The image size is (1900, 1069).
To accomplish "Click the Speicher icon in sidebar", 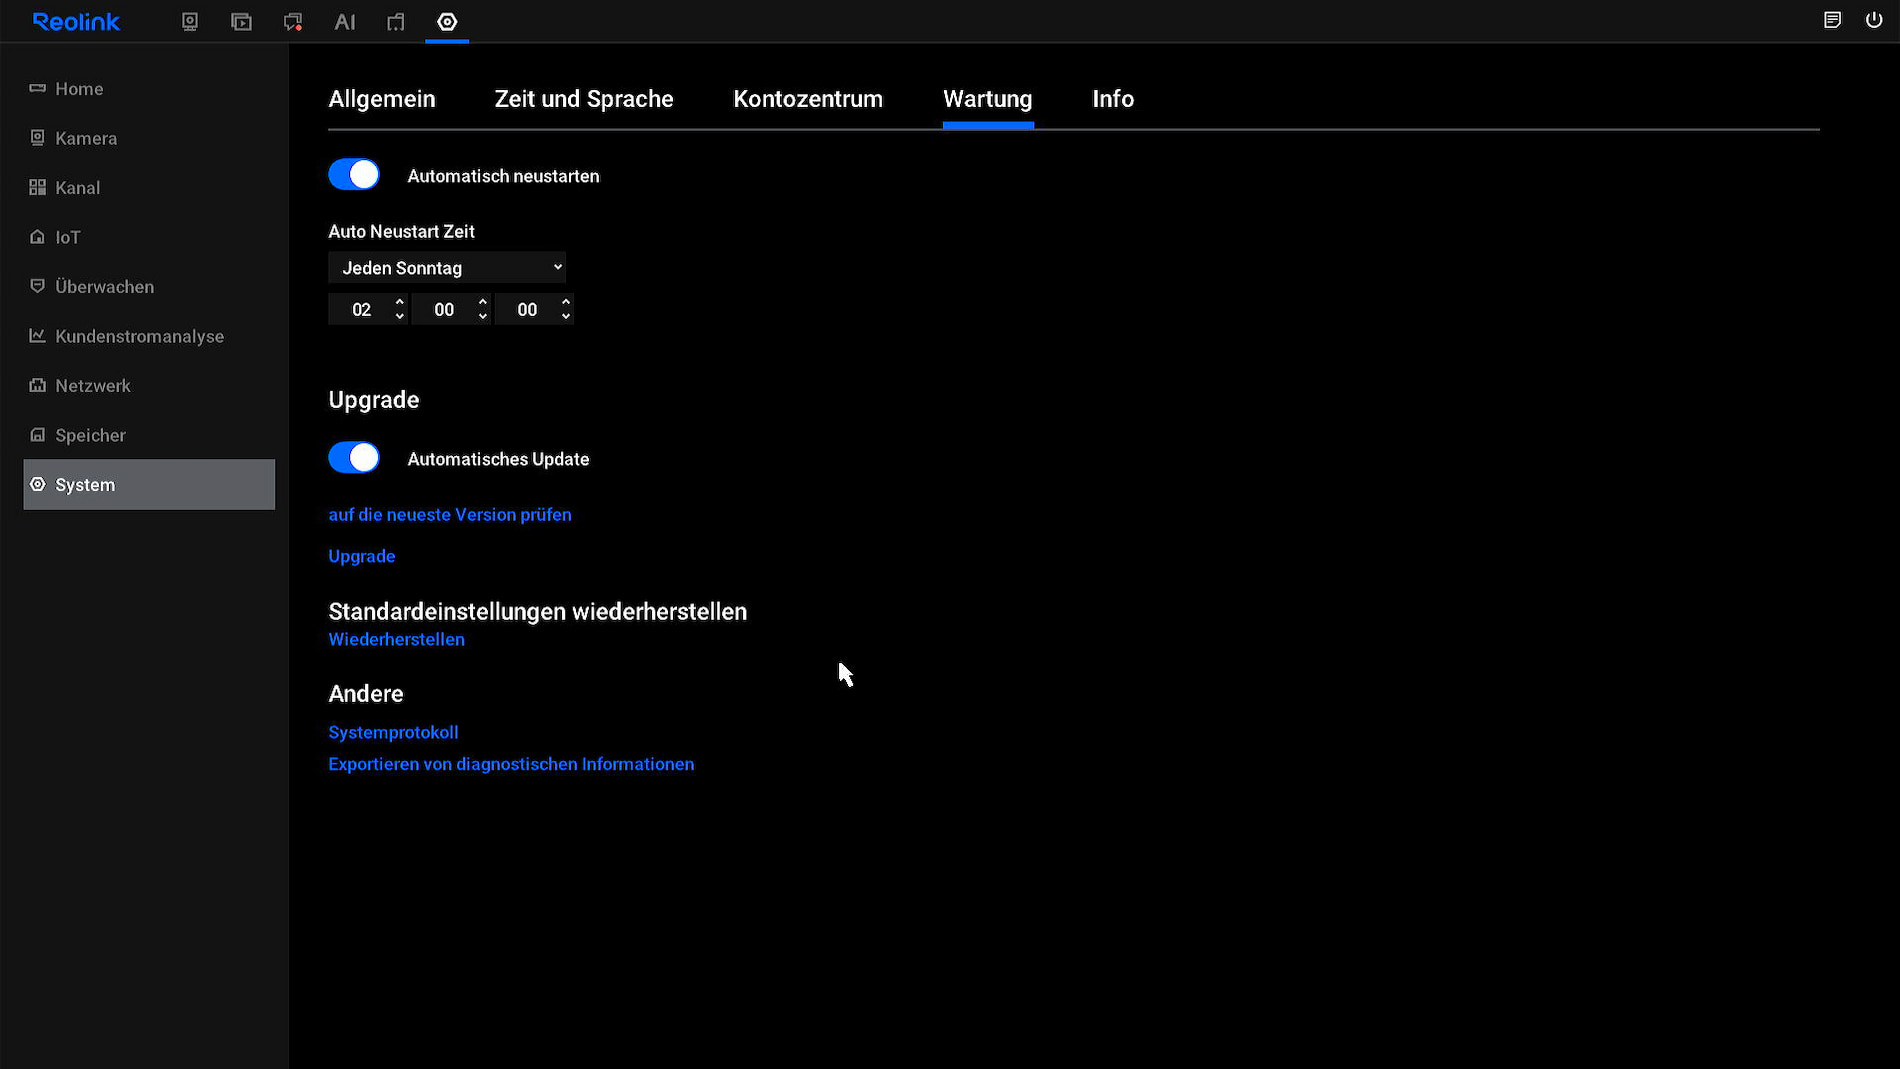I will pos(37,435).
